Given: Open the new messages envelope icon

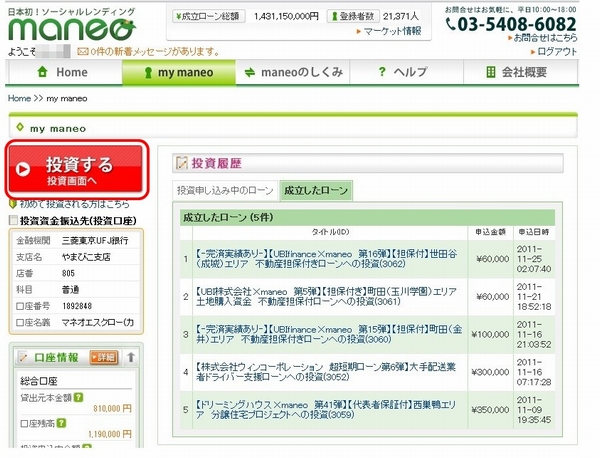Looking at the screenshot, I should point(83,51).
